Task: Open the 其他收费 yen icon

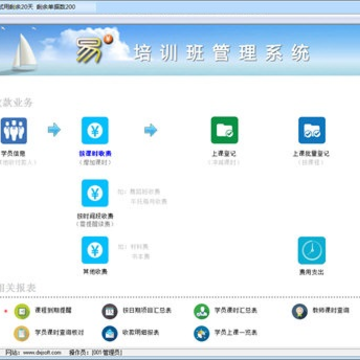Action: [95, 250]
